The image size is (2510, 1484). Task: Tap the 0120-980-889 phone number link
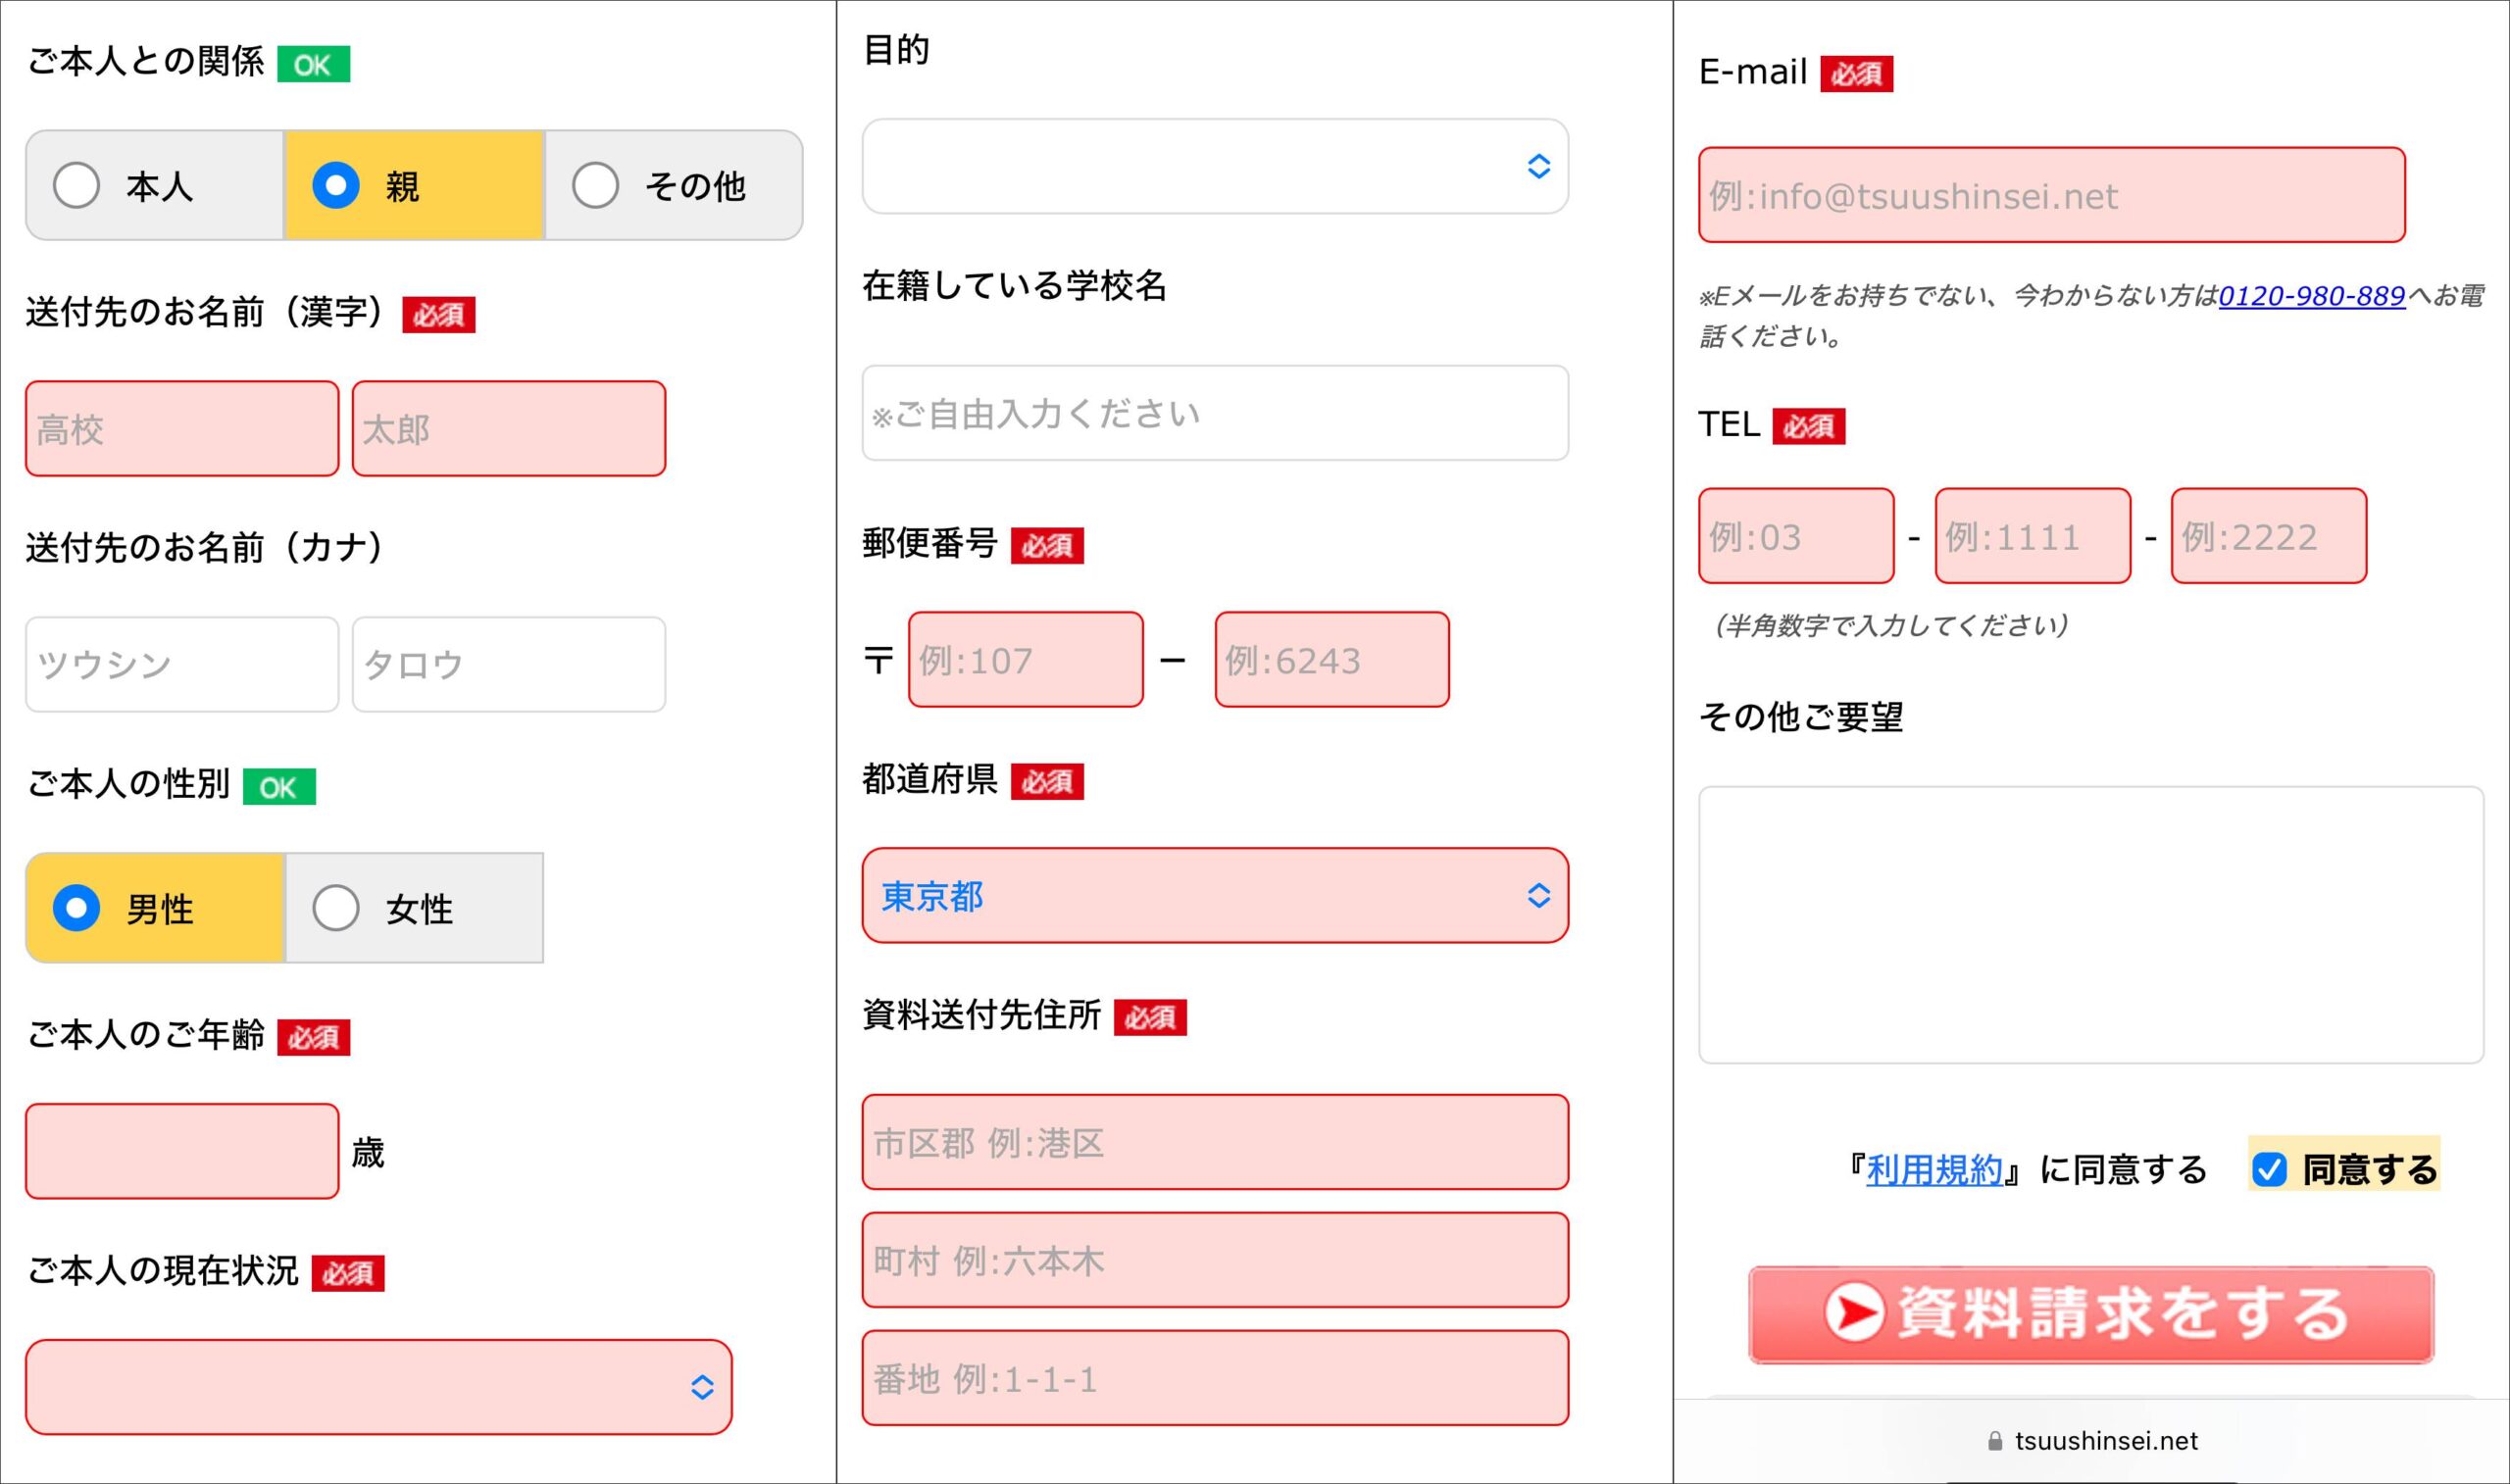coord(2311,296)
